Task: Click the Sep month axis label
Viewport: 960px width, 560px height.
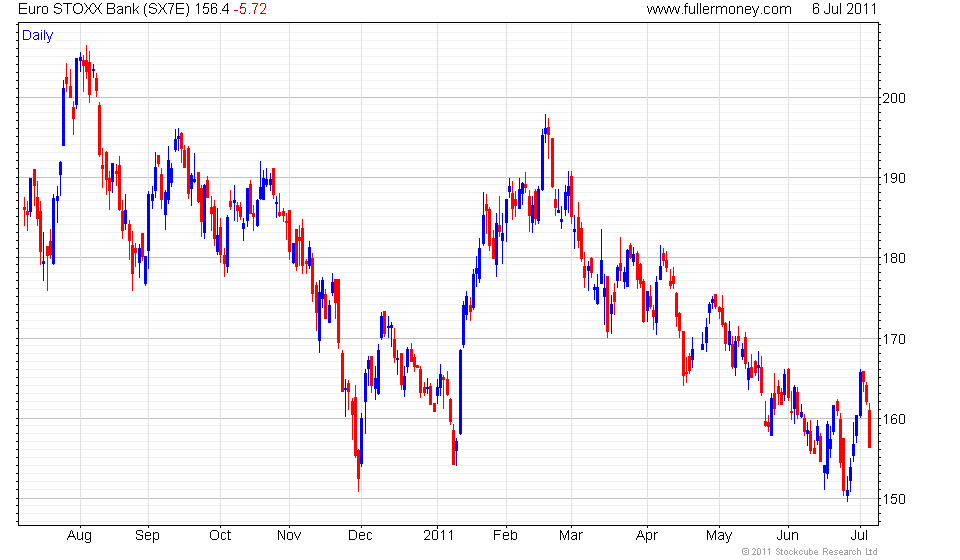Action: pyautogui.click(x=147, y=536)
